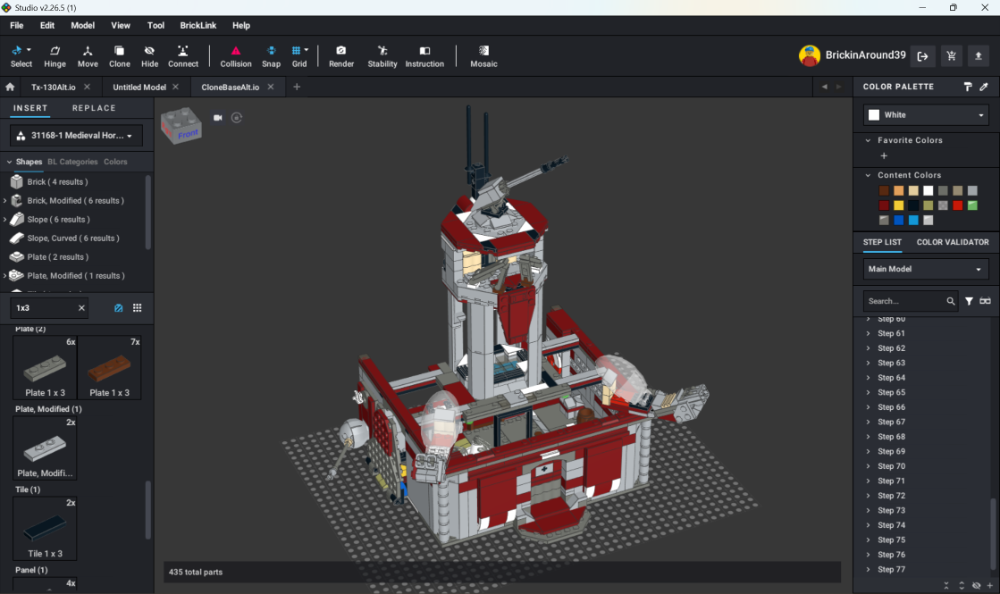Click the viewport reset view icon

(x=237, y=117)
